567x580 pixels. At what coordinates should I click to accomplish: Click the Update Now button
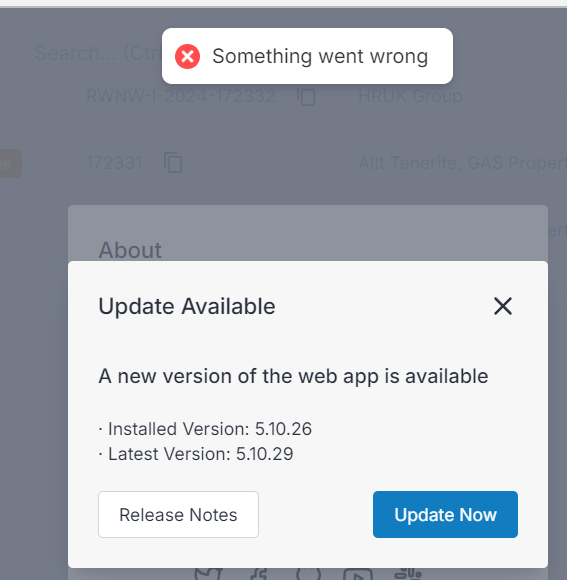(x=445, y=514)
